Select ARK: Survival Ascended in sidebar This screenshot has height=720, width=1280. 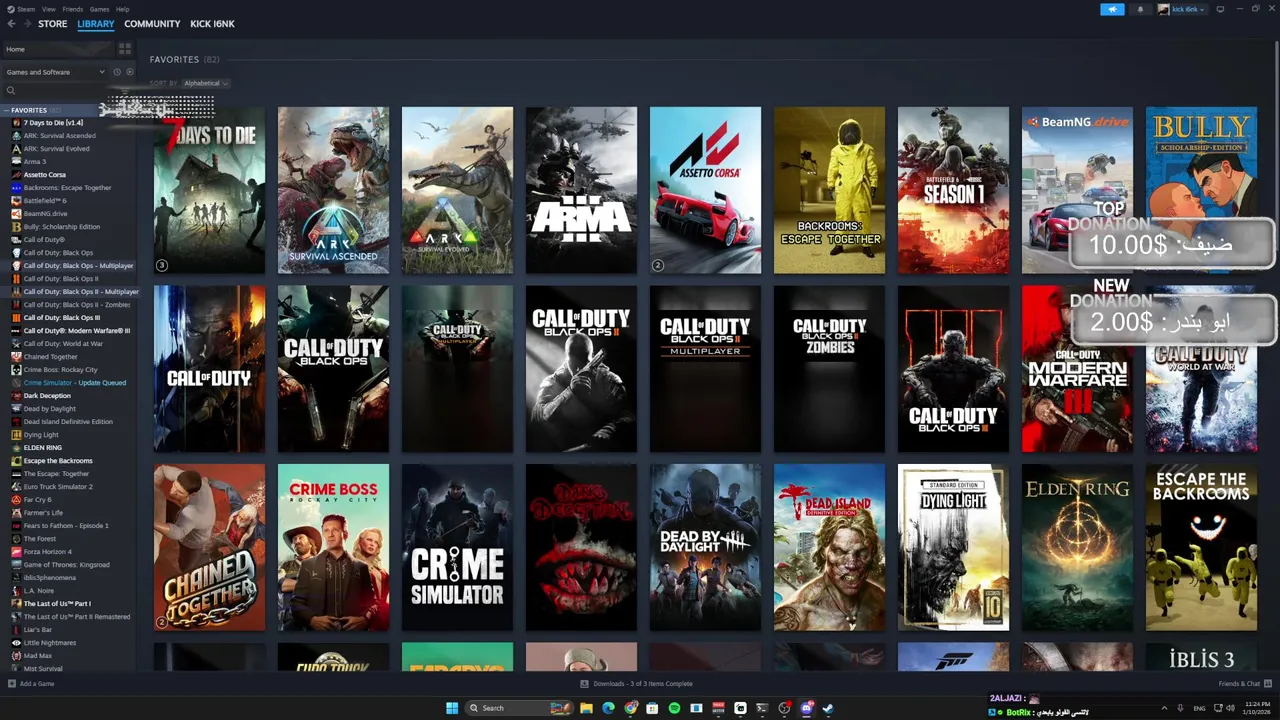(60, 136)
